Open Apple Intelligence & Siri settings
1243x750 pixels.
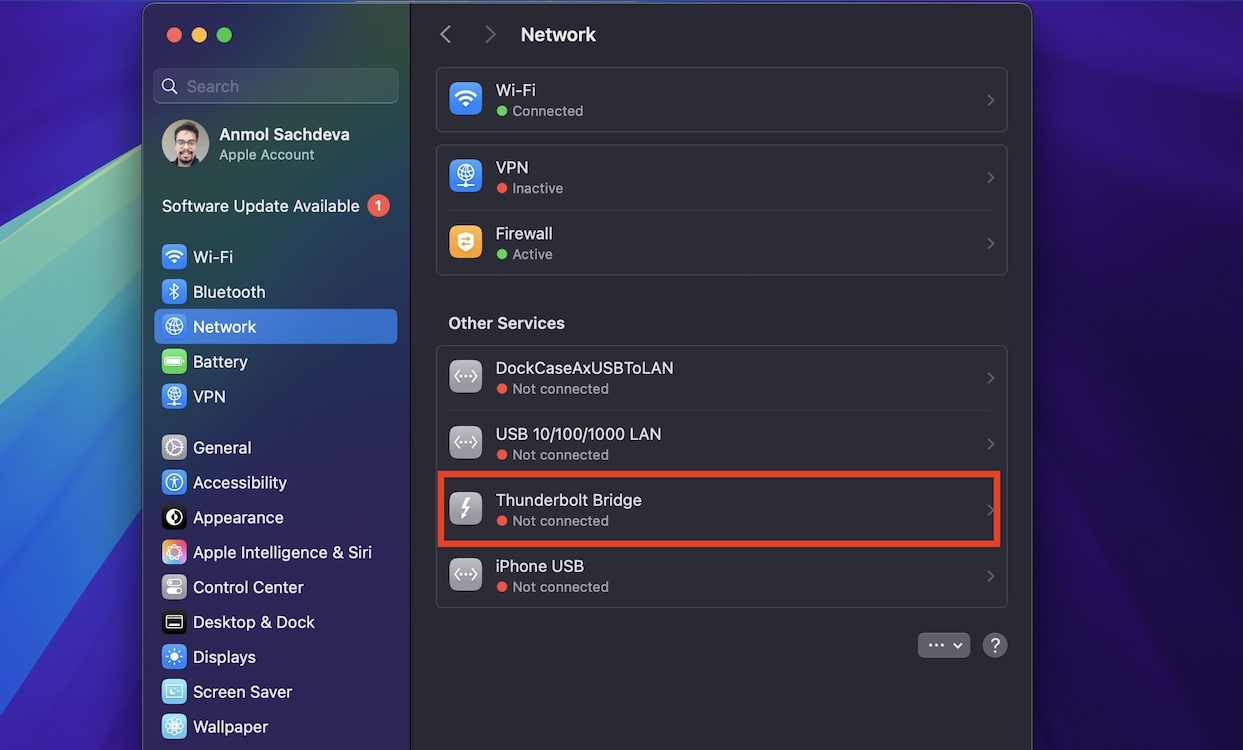(x=282, y=552)
